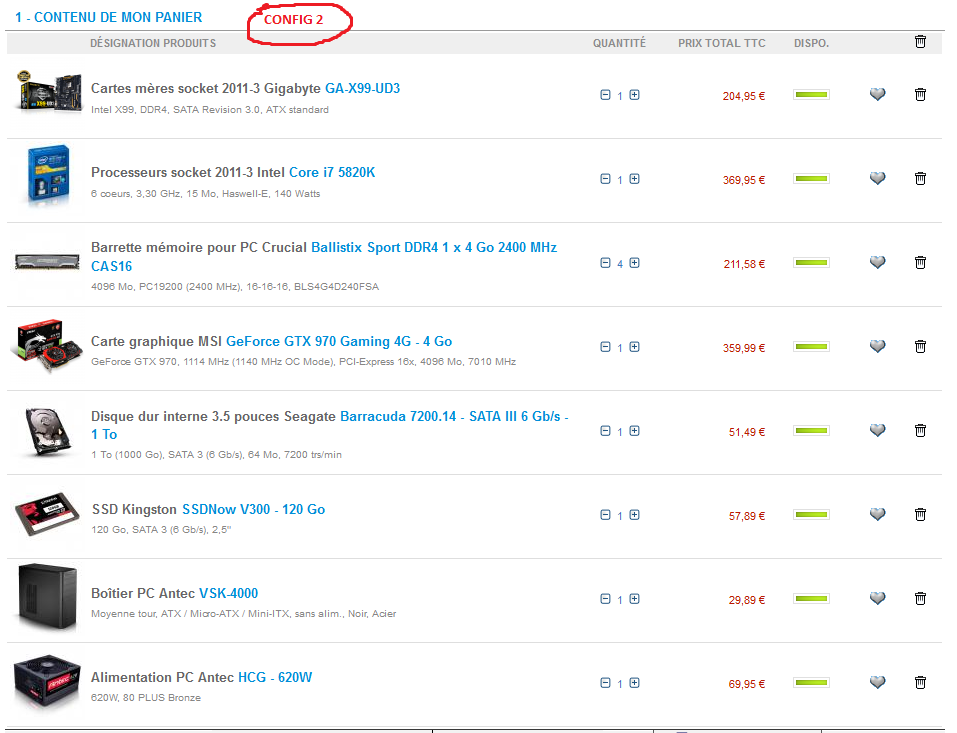Remove the Intel Core i7 5820K row
957x733 pixels.
[x=920, y=179]
